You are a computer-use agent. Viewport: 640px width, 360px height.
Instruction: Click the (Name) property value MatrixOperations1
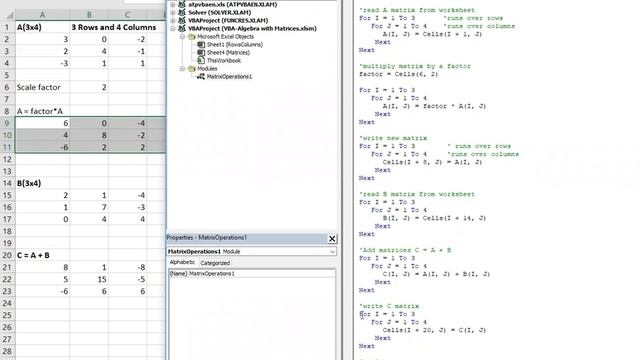pyautogui.click(x=261, y=273)
